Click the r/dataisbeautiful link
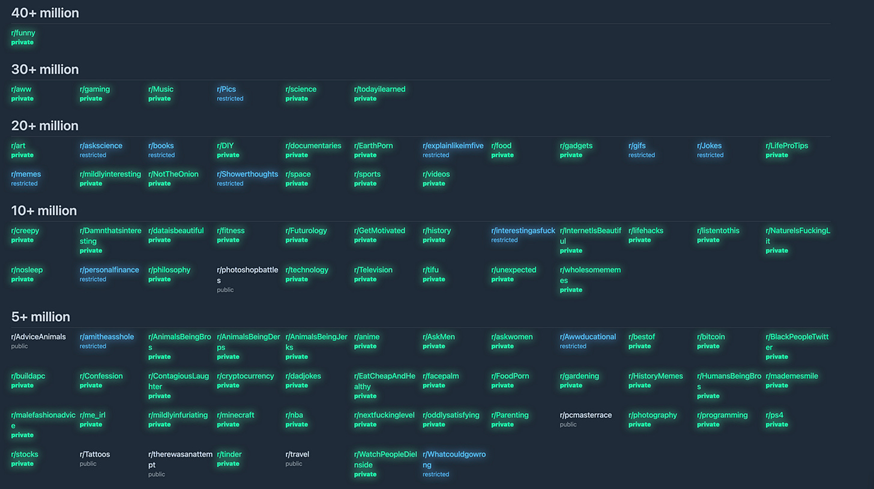Viewport: 874px width, 489px height. (176, 231)
